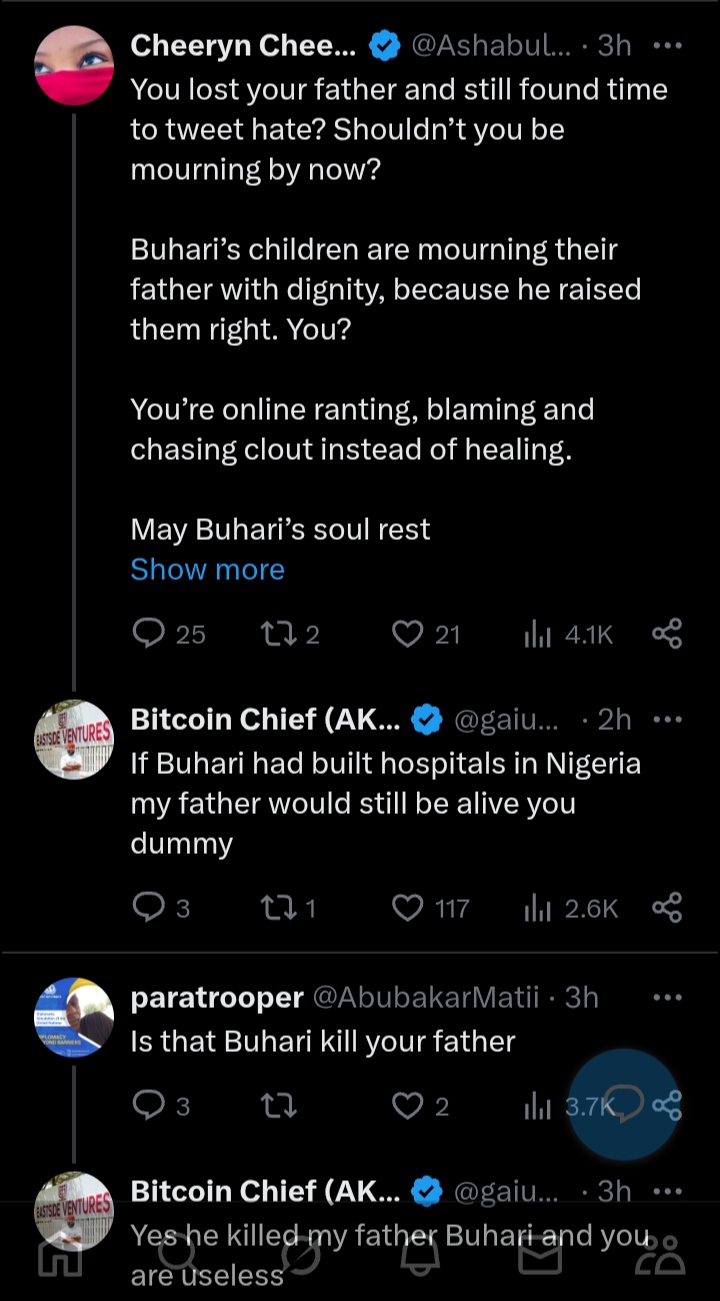Viewport: 720px width, 1301px height.
Task: Open Bitcoin Chief's Eastside Ventures avatar
Action: (74, 740)
